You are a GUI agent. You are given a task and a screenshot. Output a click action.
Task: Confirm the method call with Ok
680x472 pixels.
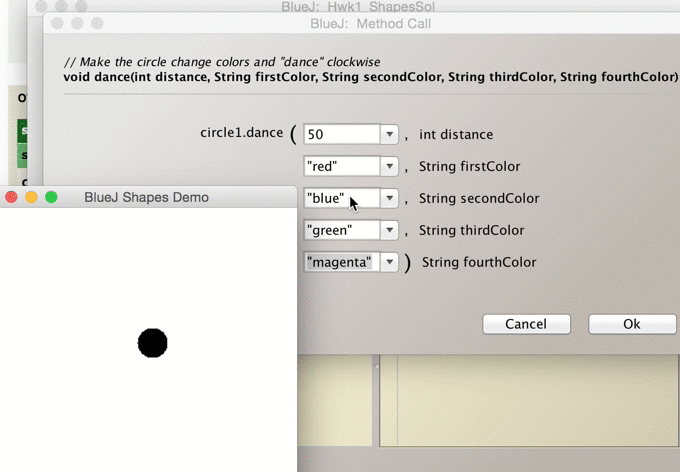pyautogui.click(x=631, y=324)
